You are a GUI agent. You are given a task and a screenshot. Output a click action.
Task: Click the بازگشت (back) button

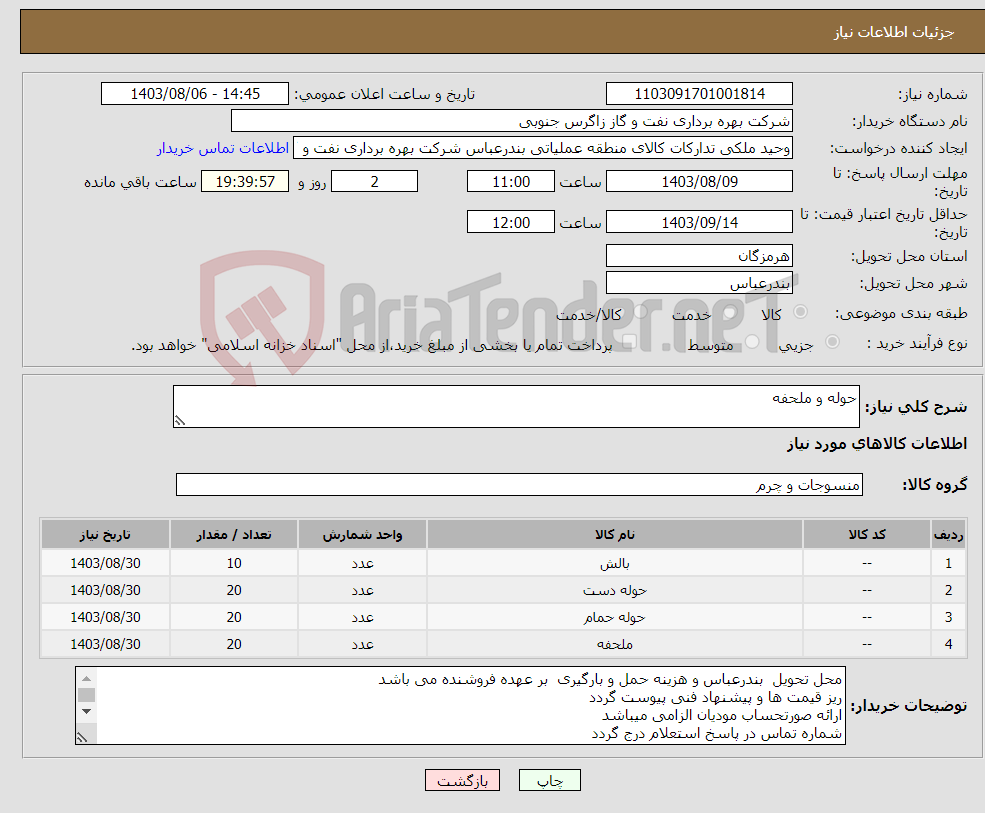462,780
